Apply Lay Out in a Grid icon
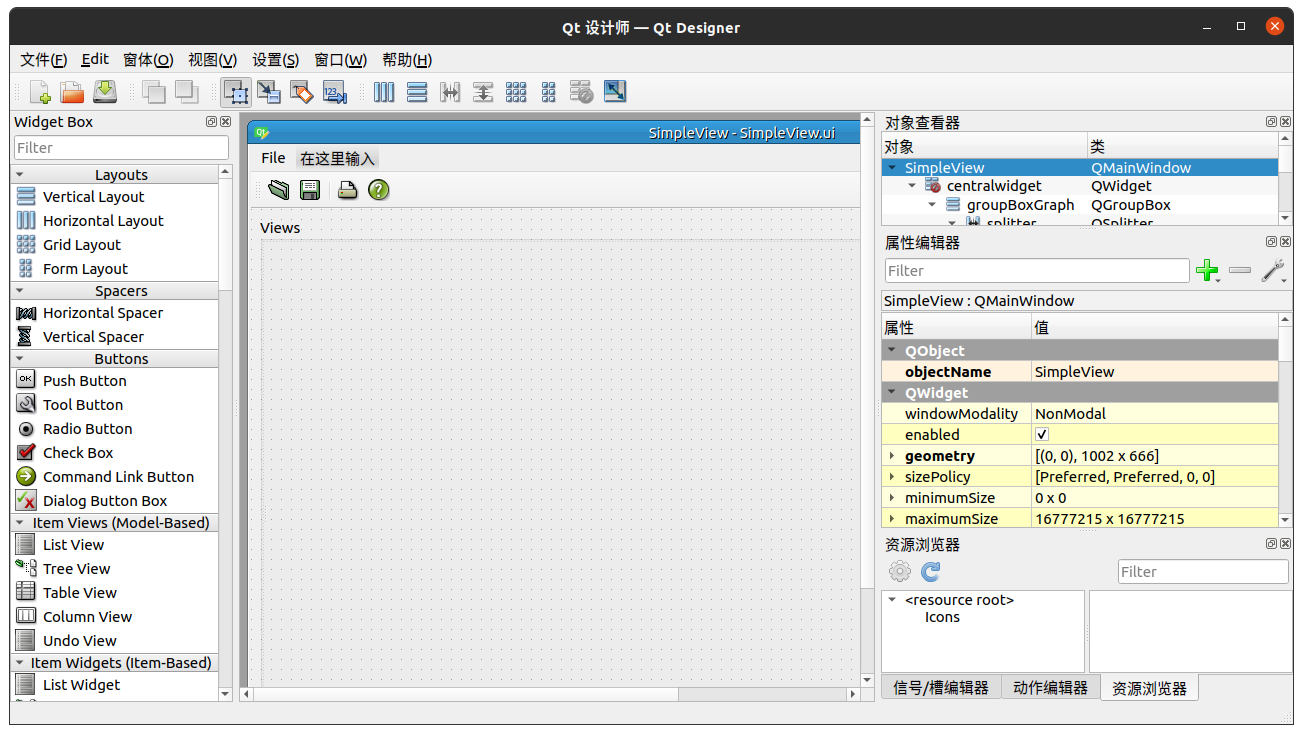The width and height of the screenshot is (1303, 734). tap(516, 92)
